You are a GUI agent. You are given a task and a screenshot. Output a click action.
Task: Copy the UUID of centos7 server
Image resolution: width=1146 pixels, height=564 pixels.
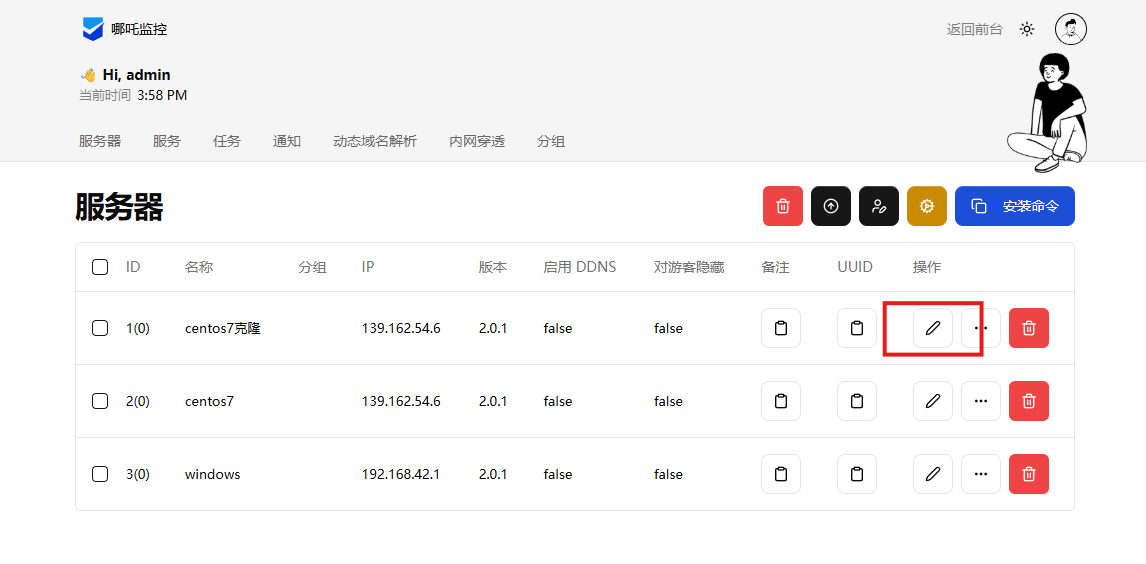click(x=857, y=401)
